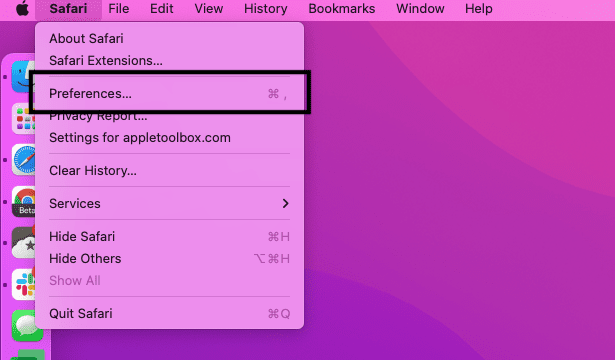
Task: Open the Help menu
Action: point(479,9)
